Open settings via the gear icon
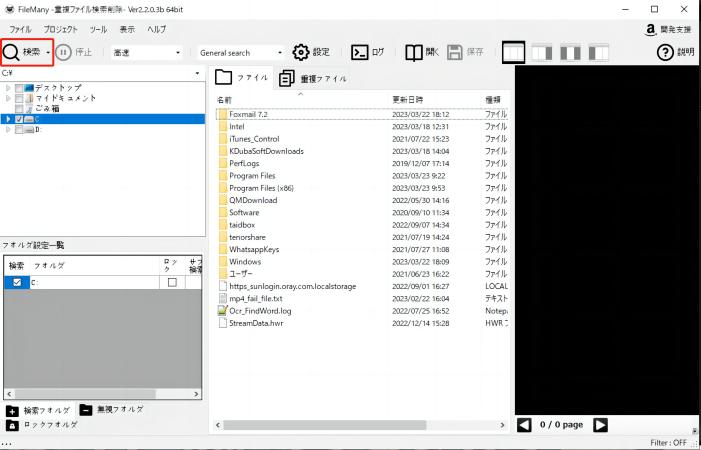 (301, 52)
